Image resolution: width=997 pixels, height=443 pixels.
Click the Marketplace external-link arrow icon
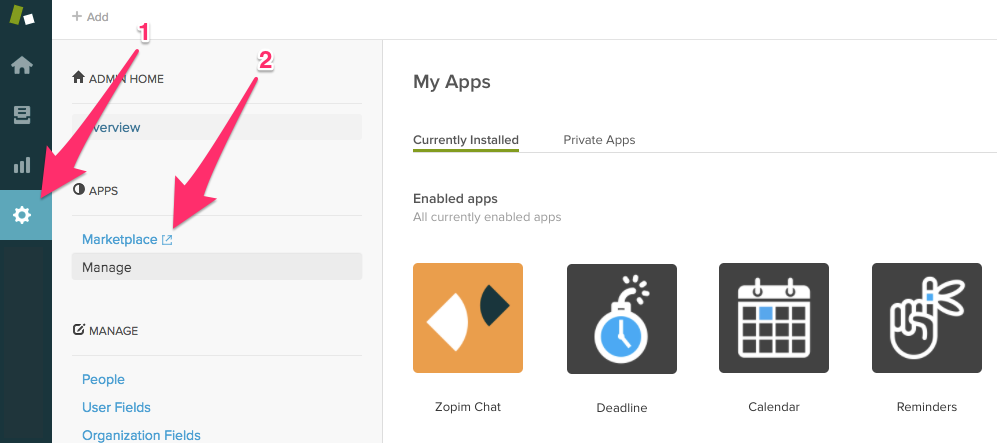pyautogui.click(x=167, y=240)
